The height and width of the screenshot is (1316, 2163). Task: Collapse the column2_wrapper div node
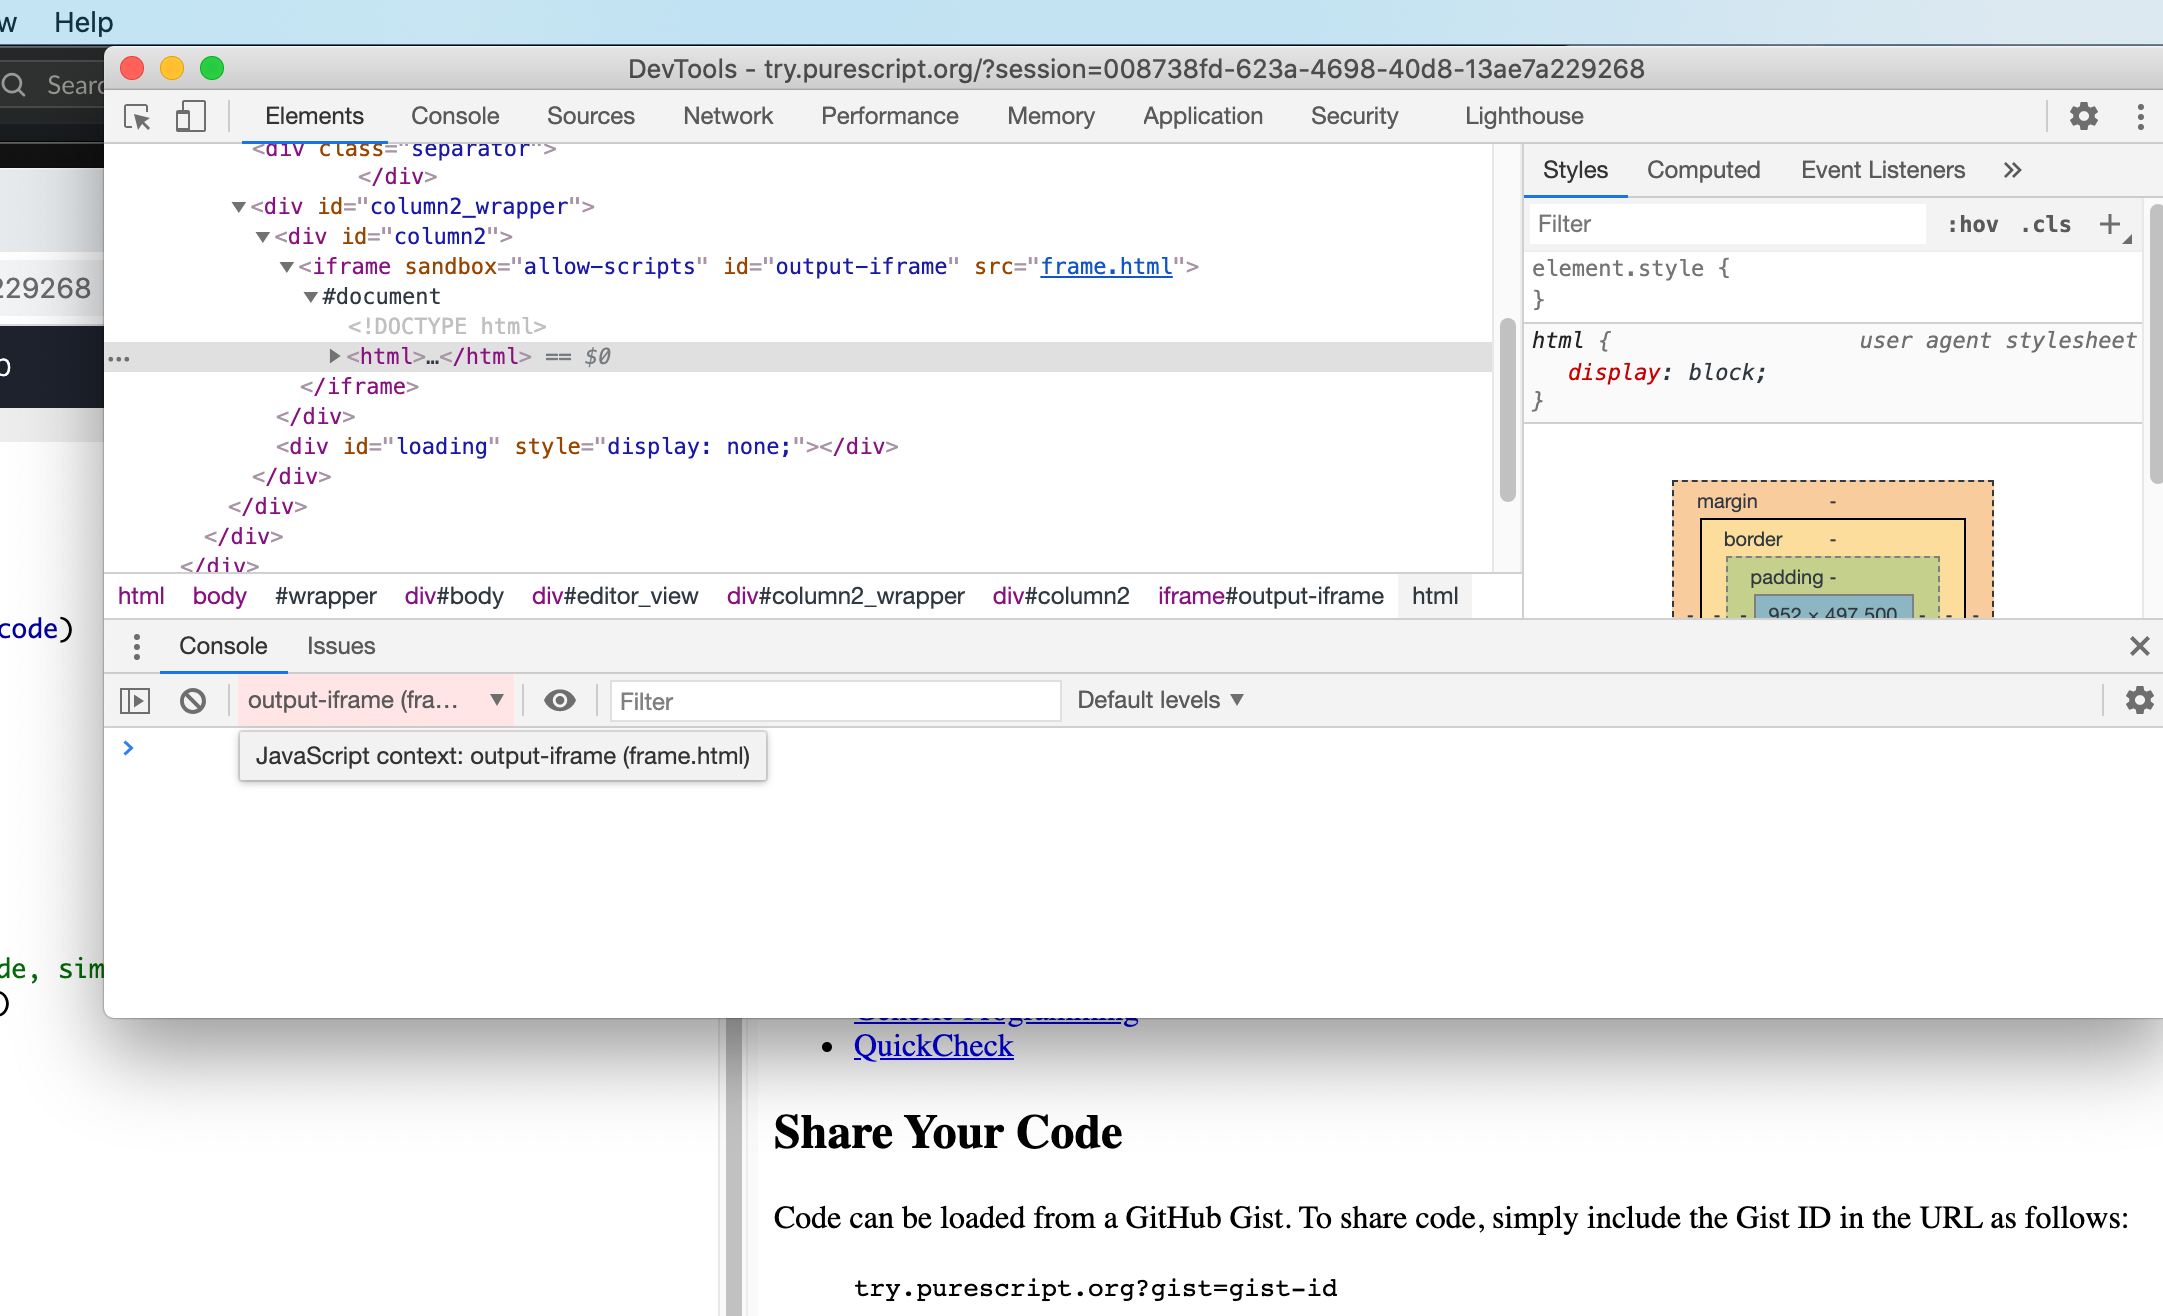tap(239, 207)
